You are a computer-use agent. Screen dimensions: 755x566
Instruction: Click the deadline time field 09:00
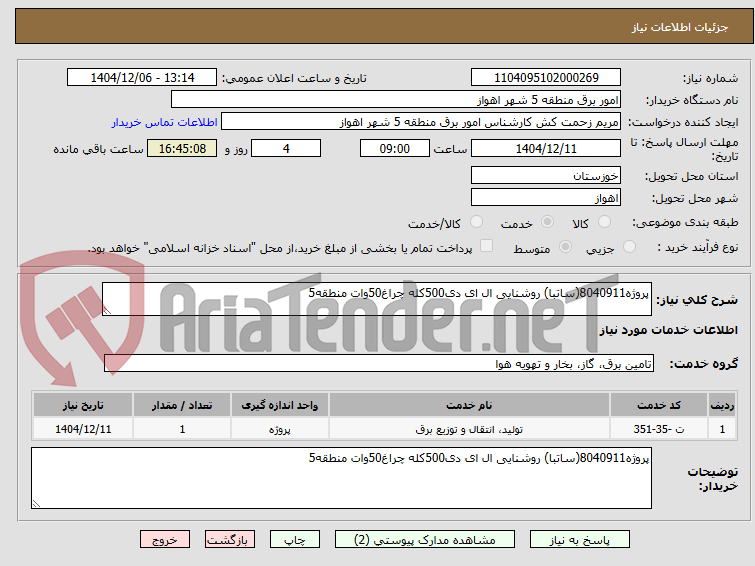pos(395,148)
